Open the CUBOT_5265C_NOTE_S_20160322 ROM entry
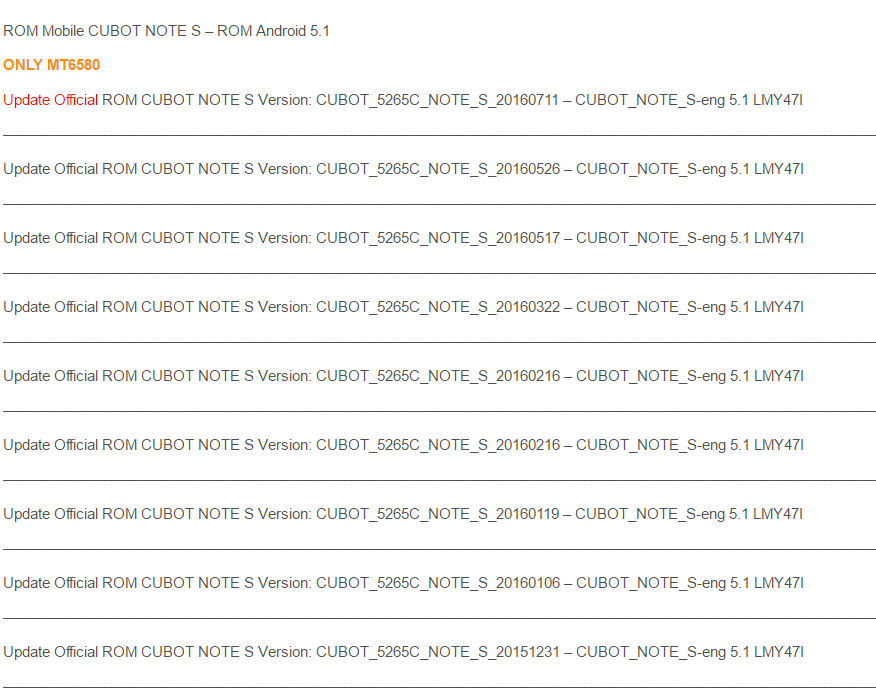876x690 pixels. click(x=438, y=307)
